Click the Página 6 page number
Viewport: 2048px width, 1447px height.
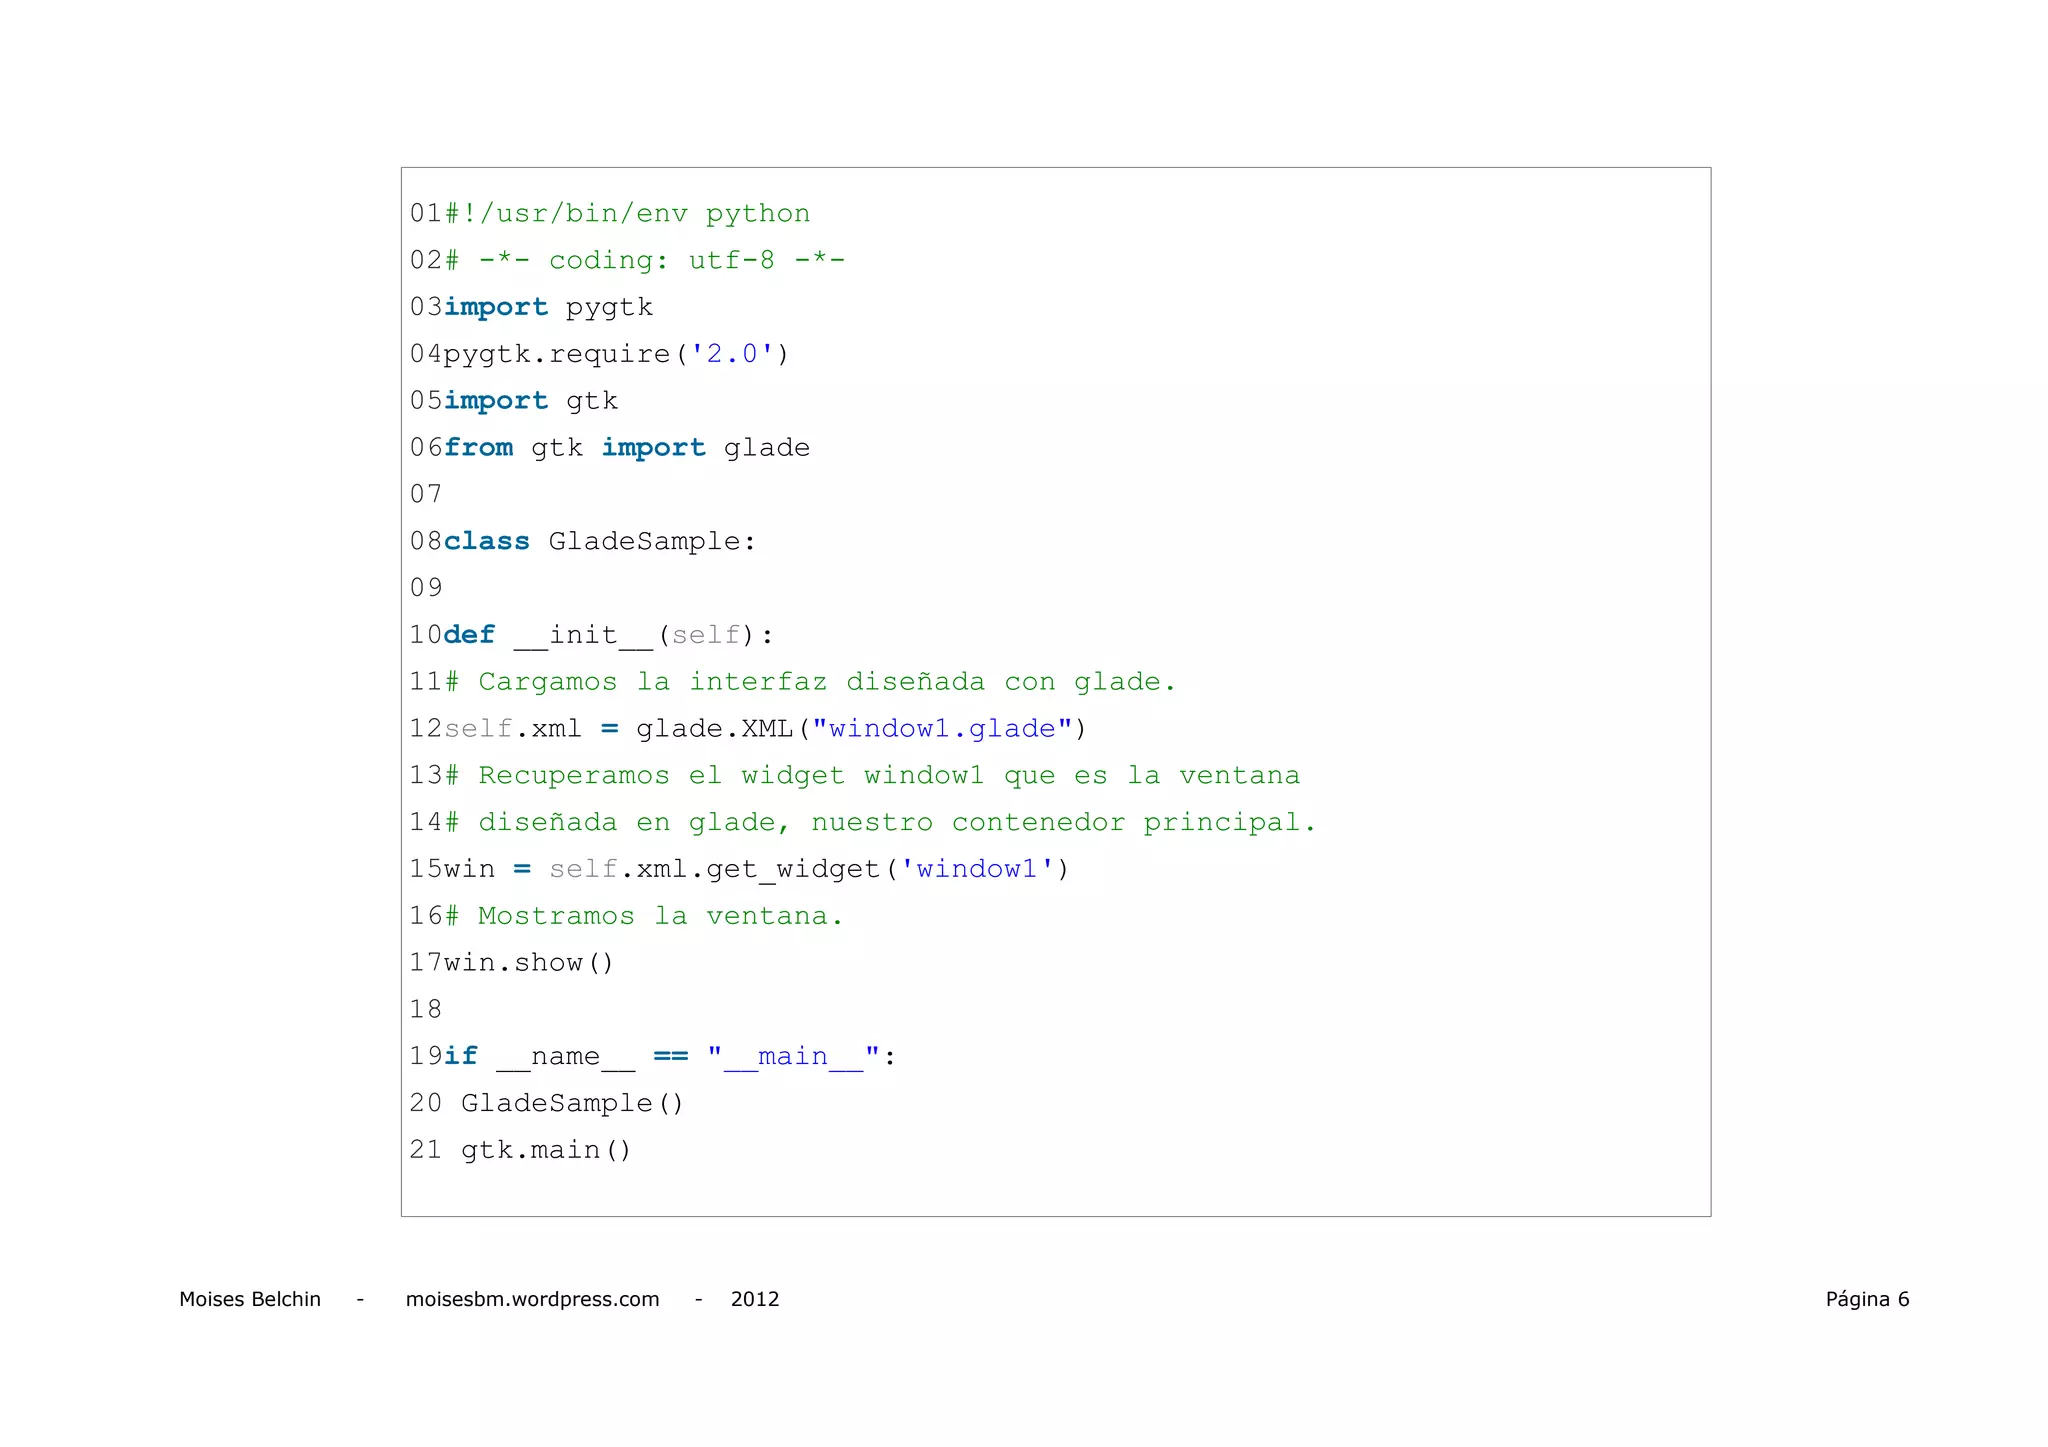1866,1299
